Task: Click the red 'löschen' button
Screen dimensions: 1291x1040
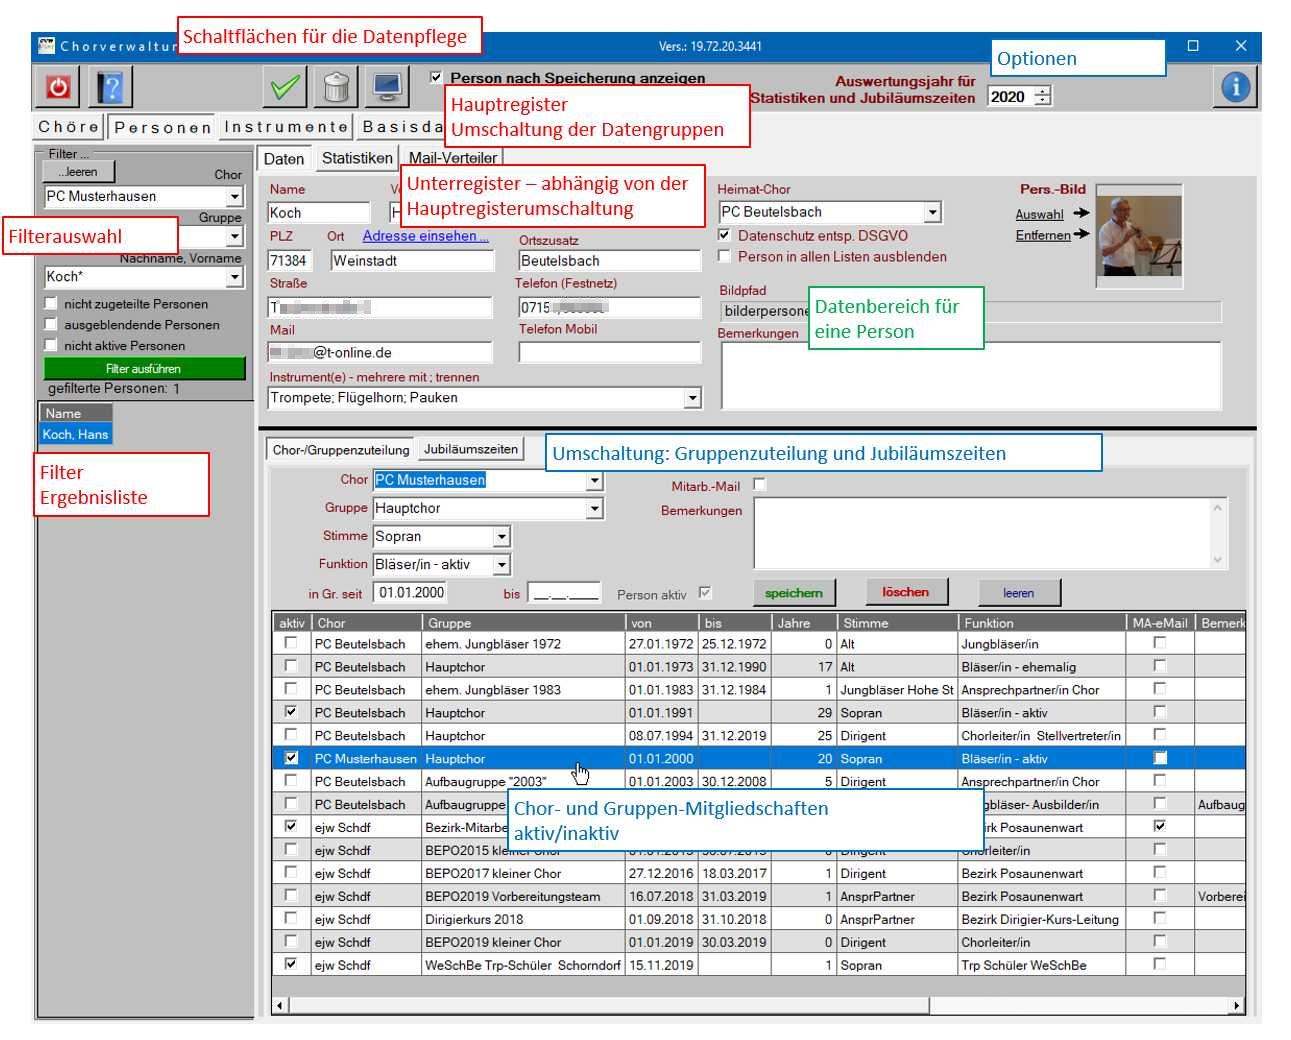Action: (906, 592)
